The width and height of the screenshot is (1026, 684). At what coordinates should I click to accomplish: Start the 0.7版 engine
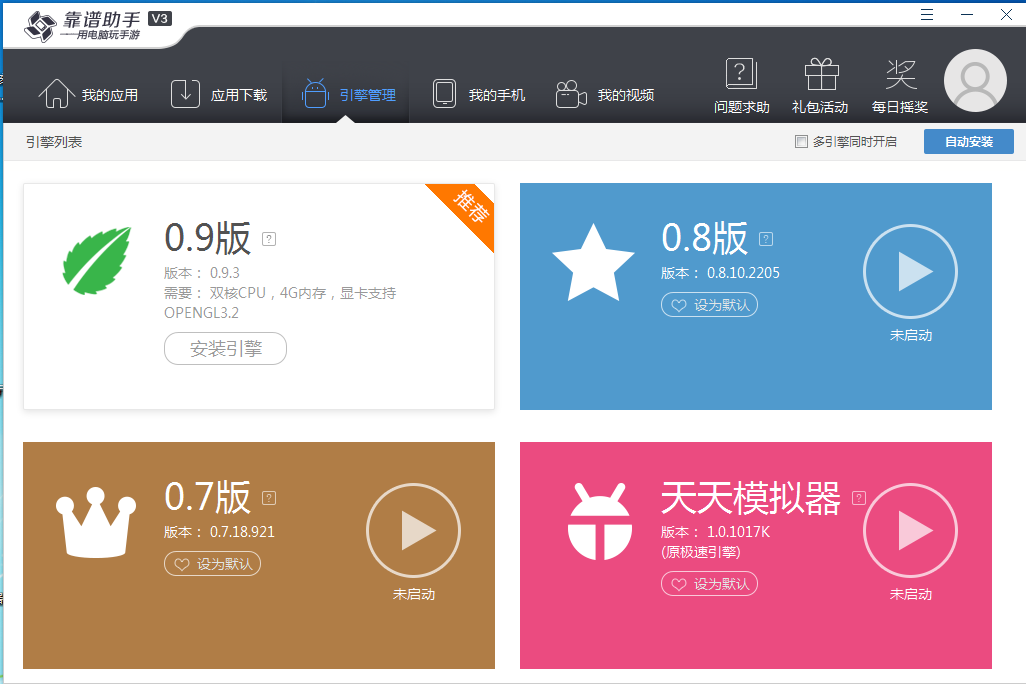414,530
